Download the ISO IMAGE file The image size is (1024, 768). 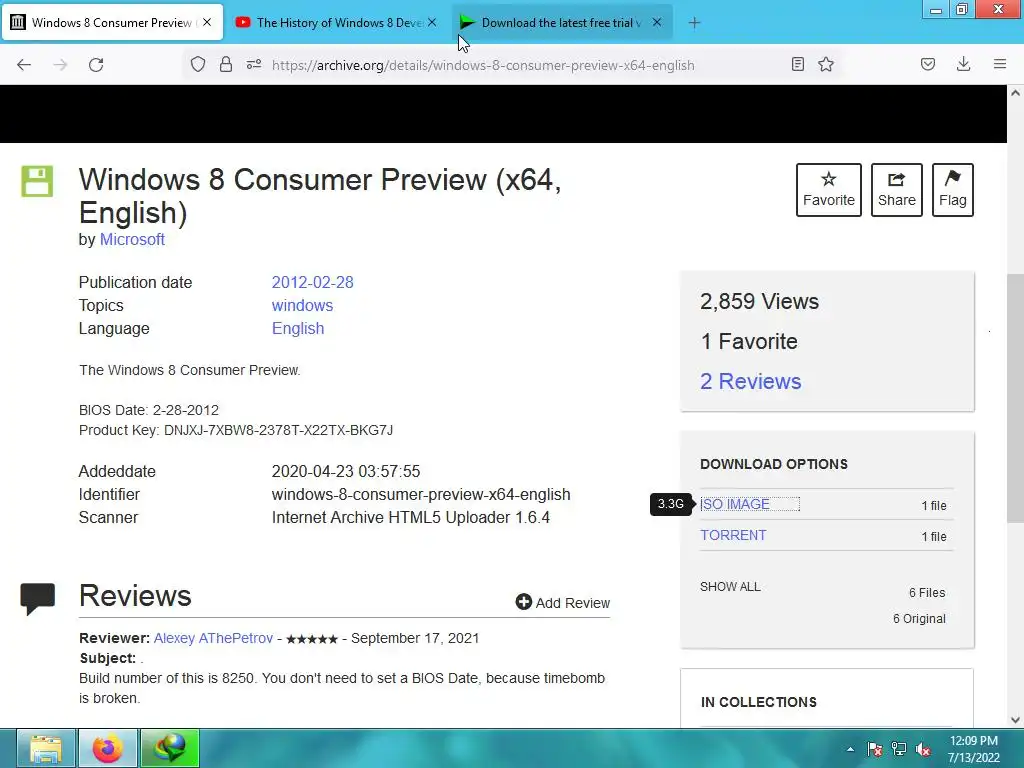coord(735,504)
